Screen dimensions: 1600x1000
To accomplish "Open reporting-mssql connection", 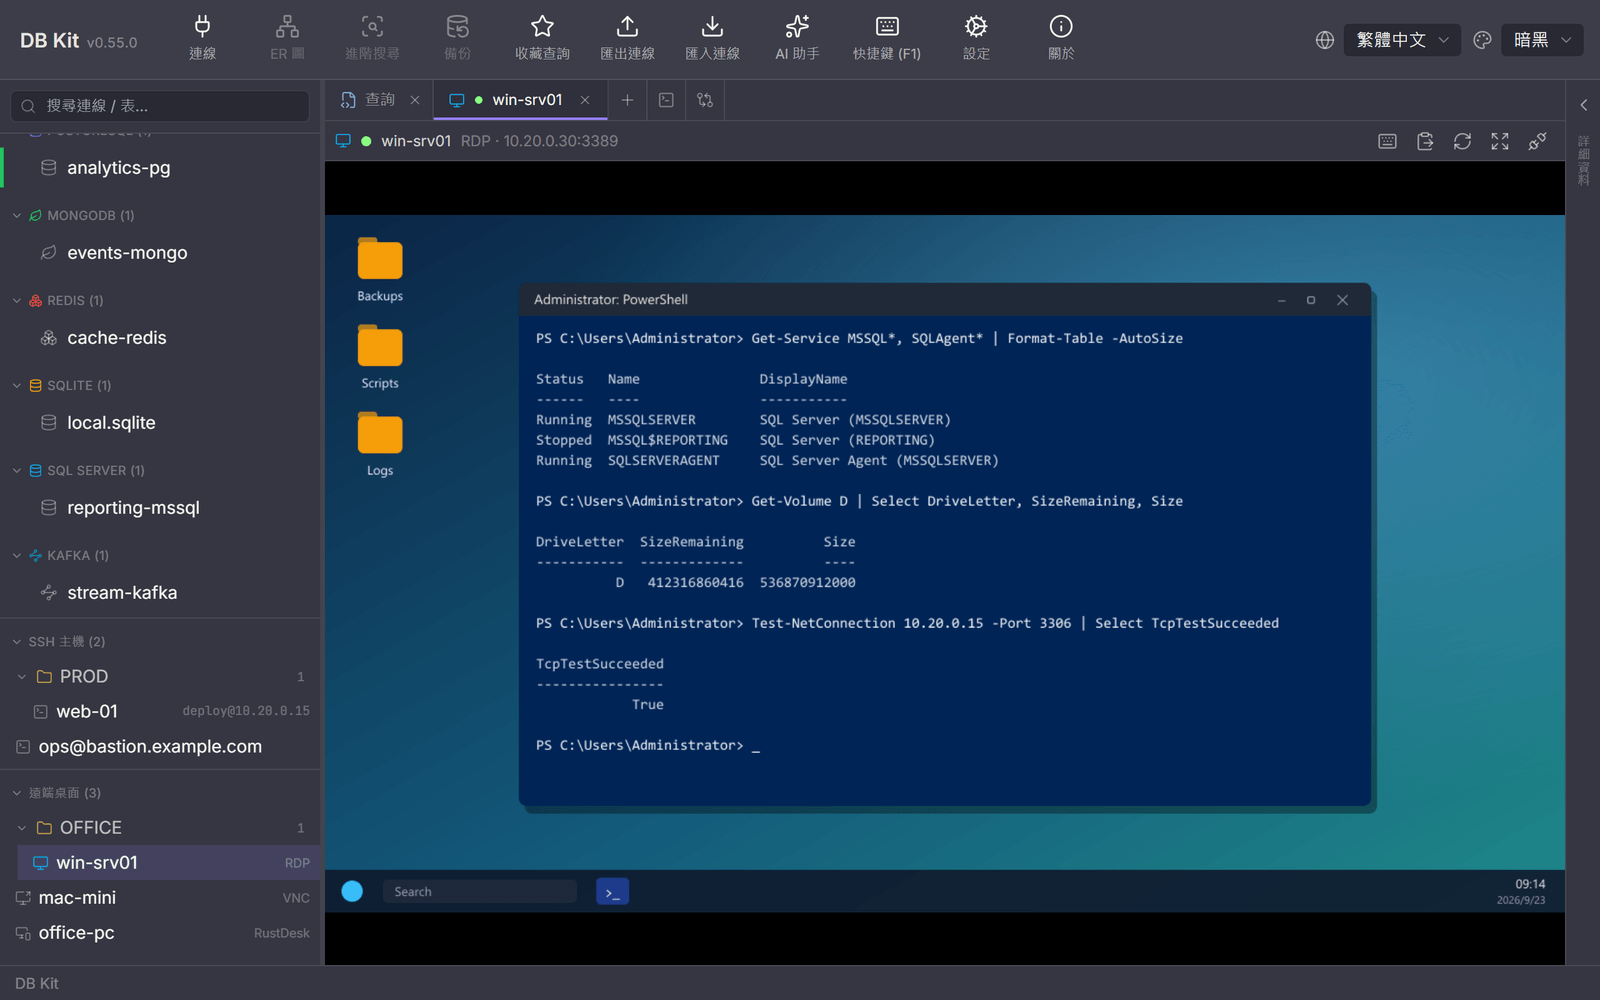I will point(160,508).
